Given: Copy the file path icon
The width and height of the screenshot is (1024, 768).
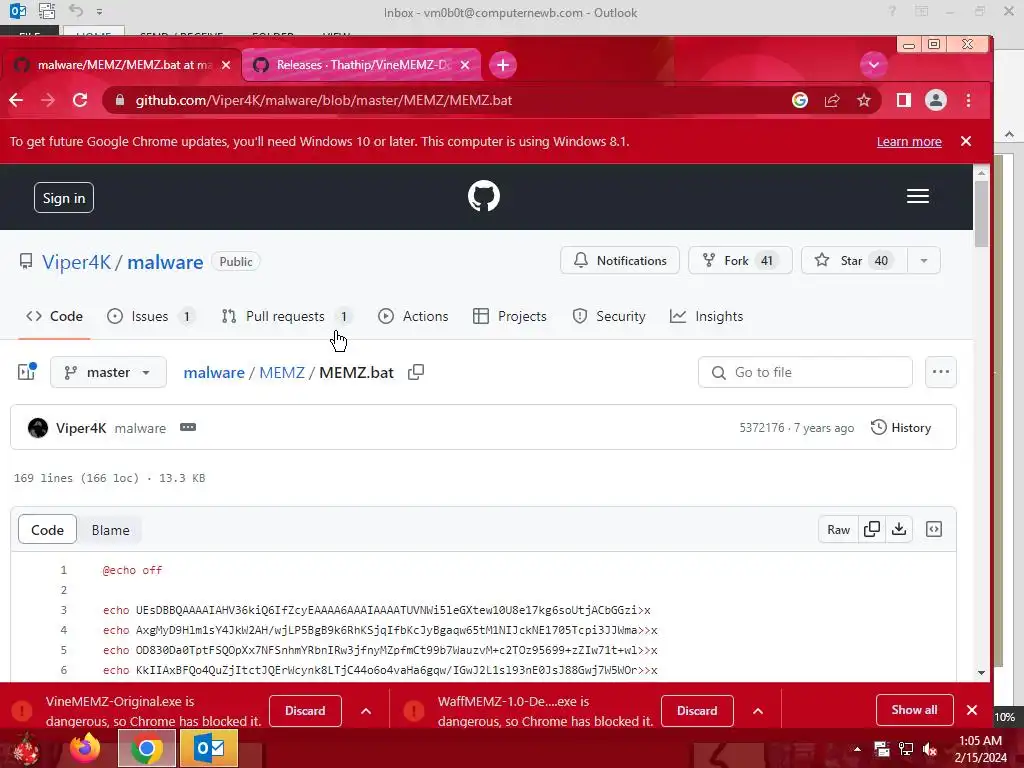Looking at the screenshot, I should click(416, 372).
